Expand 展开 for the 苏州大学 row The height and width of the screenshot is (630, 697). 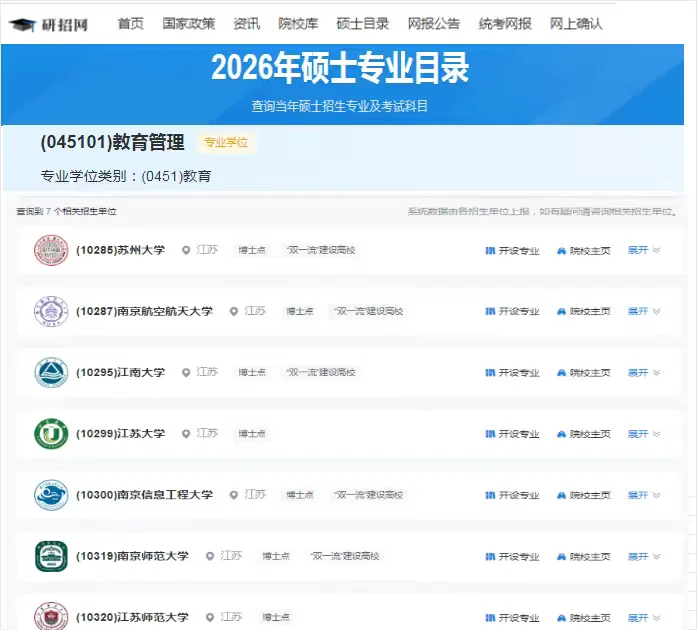coord(644,250)
